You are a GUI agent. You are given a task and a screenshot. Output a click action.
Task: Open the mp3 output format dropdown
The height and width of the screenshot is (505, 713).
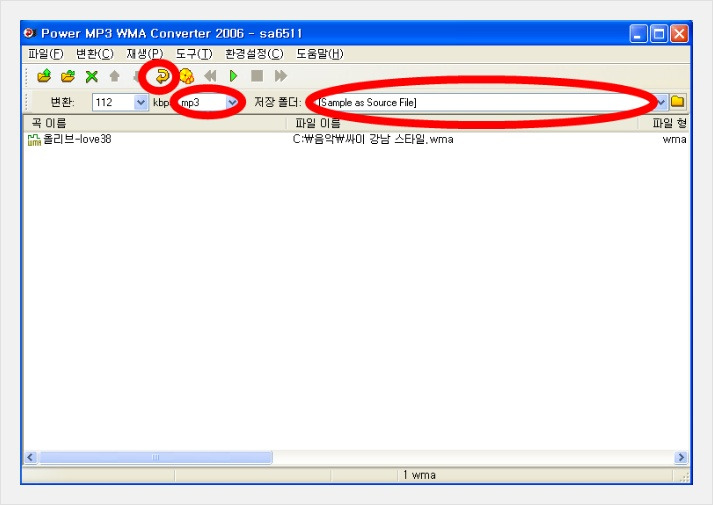coord(232,102)
